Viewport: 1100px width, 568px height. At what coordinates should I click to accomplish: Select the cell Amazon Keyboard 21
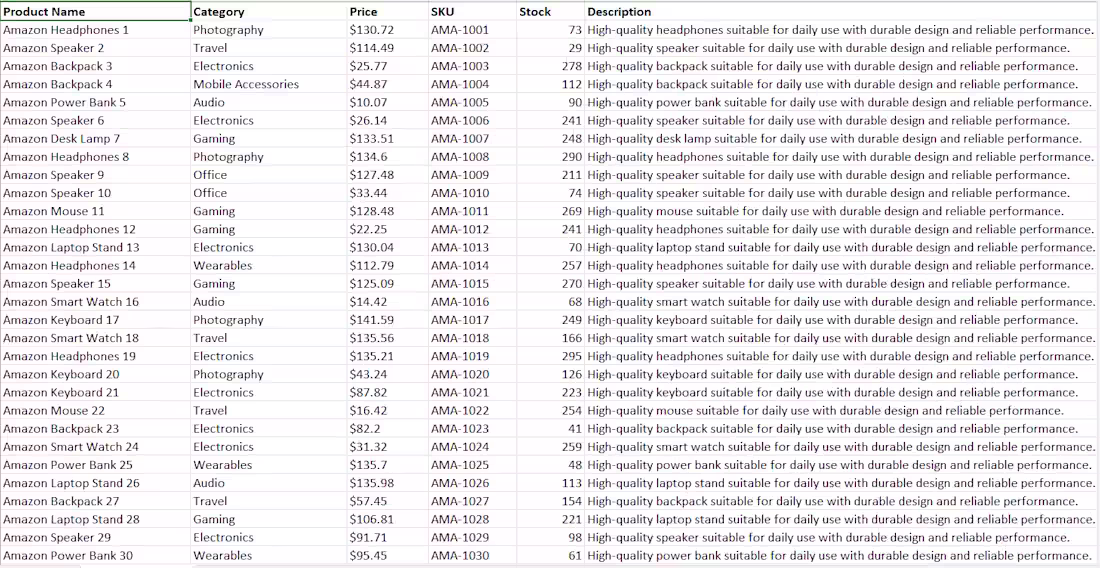95,393
